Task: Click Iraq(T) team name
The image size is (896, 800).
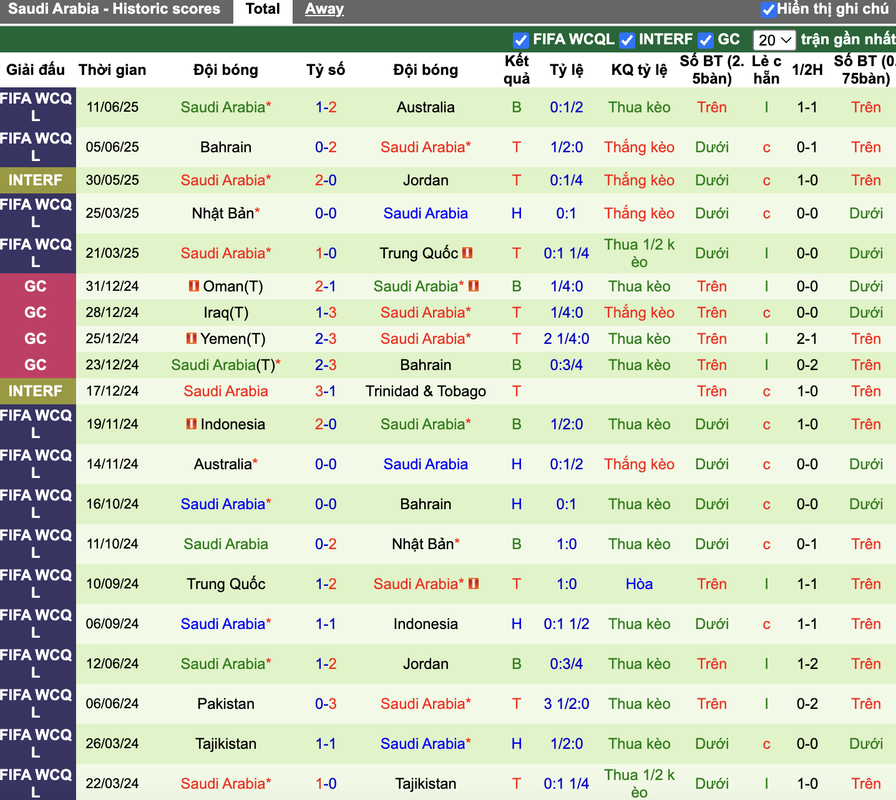Action: [x=226, y=312]
